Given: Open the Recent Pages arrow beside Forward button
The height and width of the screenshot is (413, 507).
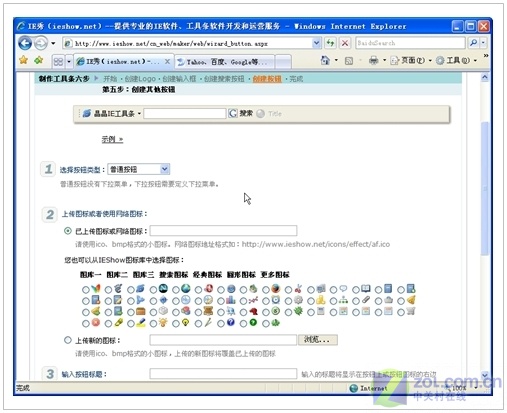Looking at the screenshot, I should click(x=53, y=43).
